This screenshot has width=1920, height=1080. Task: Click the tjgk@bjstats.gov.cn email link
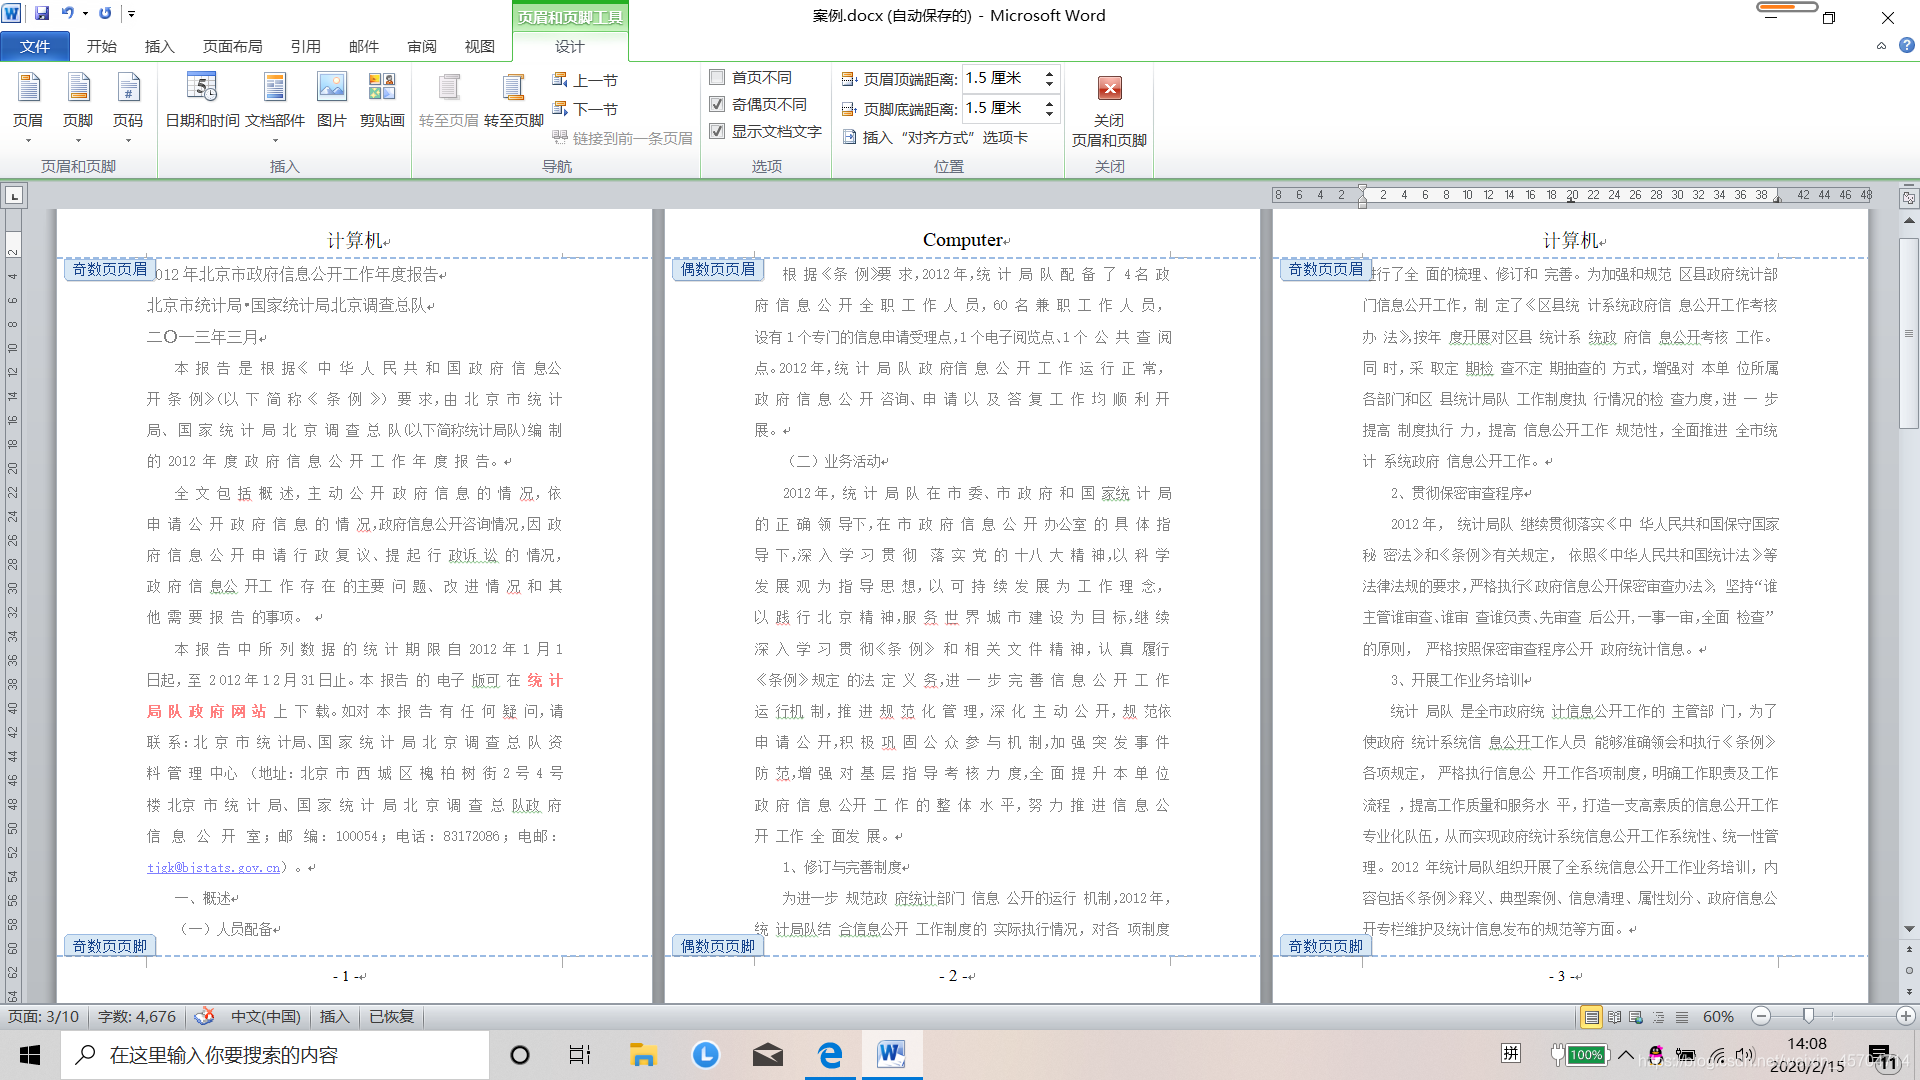(x=214, y=867)
